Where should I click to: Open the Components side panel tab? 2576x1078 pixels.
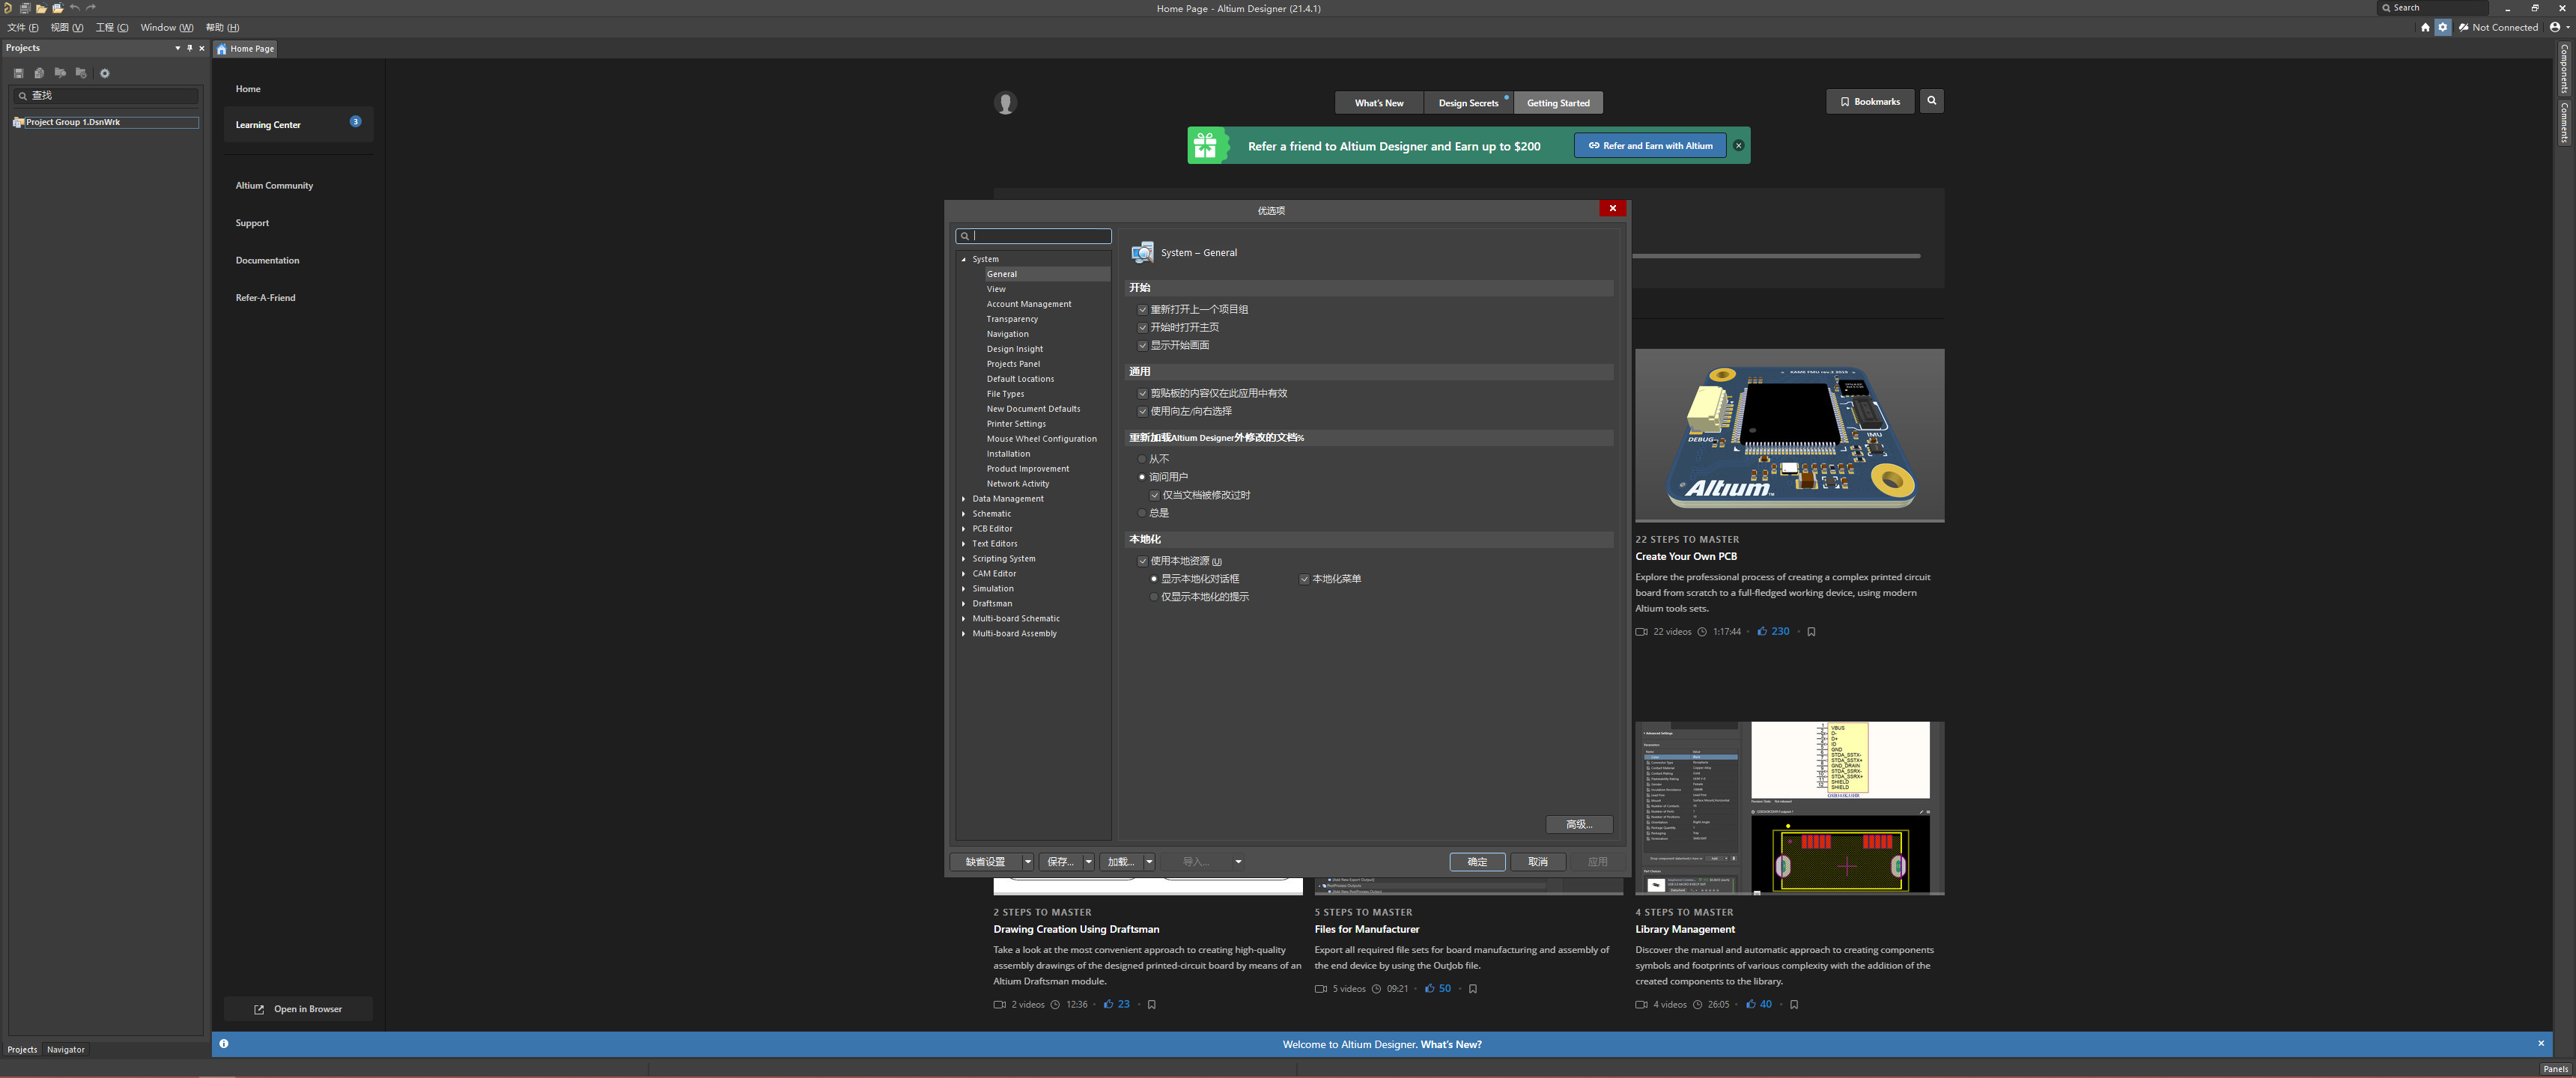(x=2565, y=68)
